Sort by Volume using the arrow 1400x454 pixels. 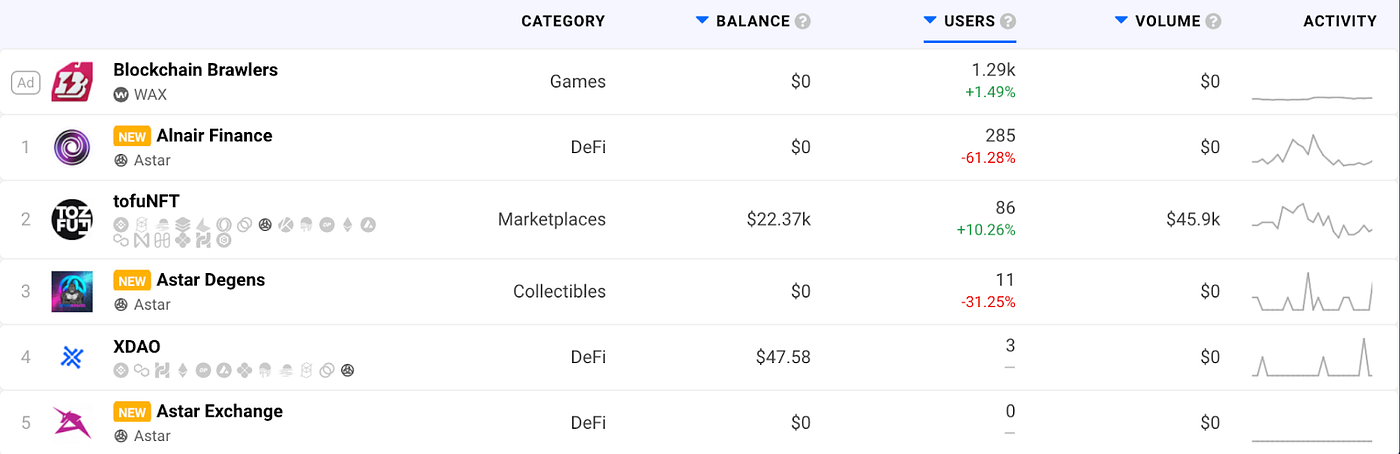pyautogui.click(x=1121, y=21)
